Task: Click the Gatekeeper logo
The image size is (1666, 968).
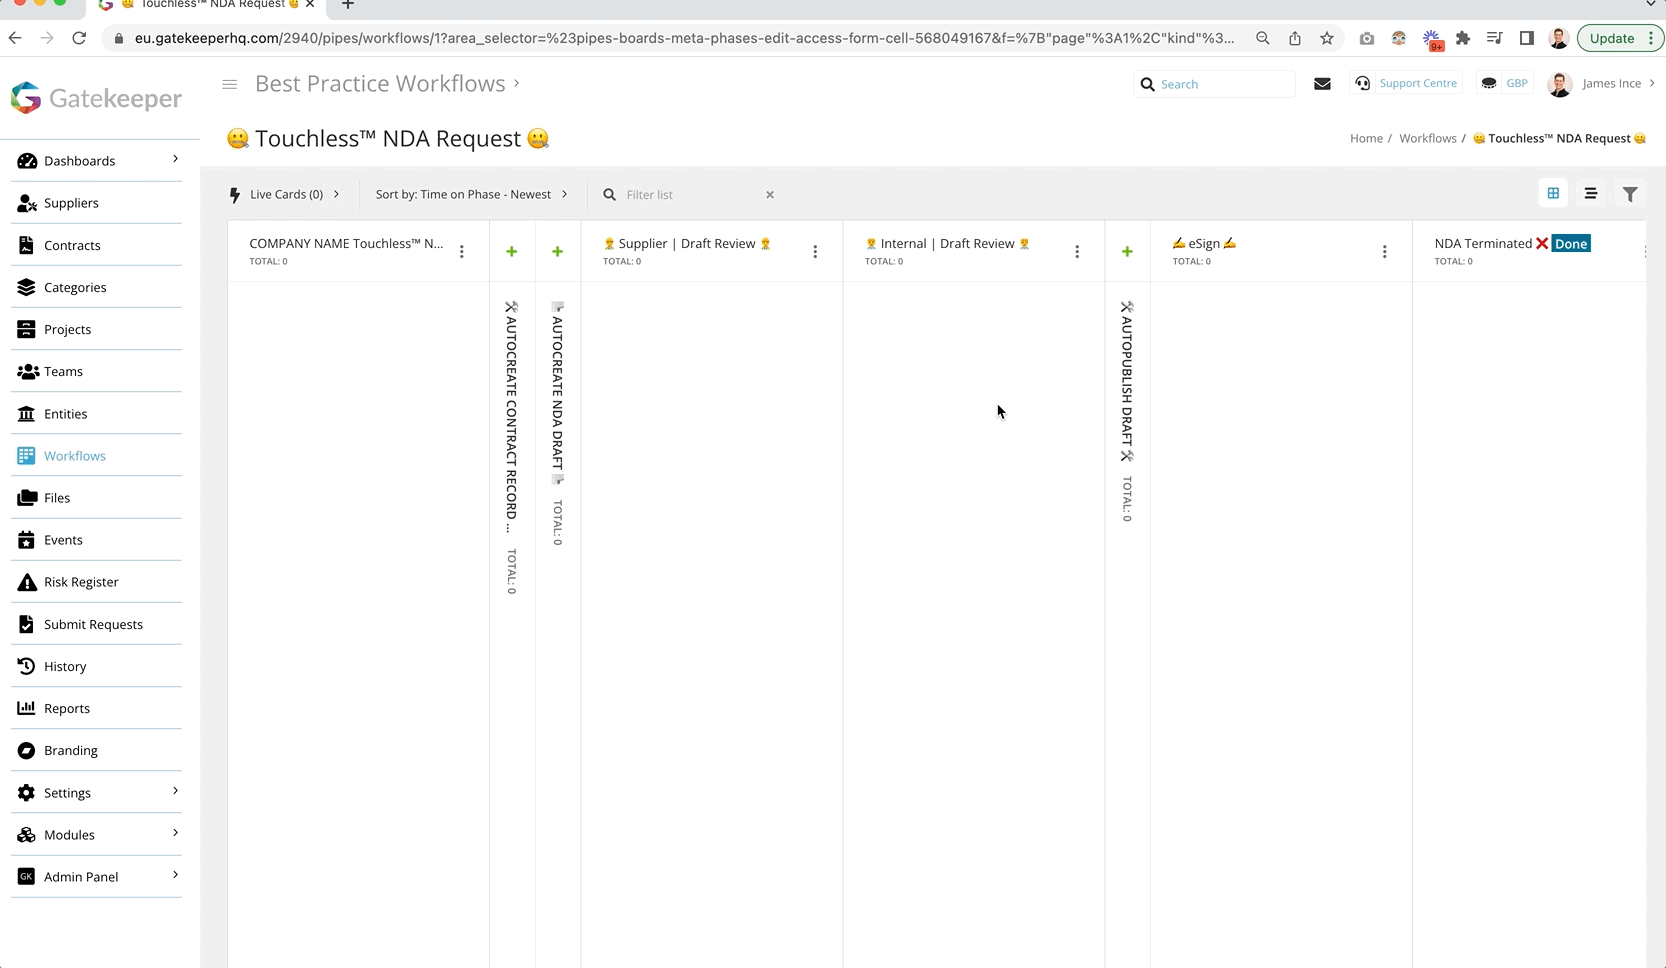Action: tap(96, 98)
